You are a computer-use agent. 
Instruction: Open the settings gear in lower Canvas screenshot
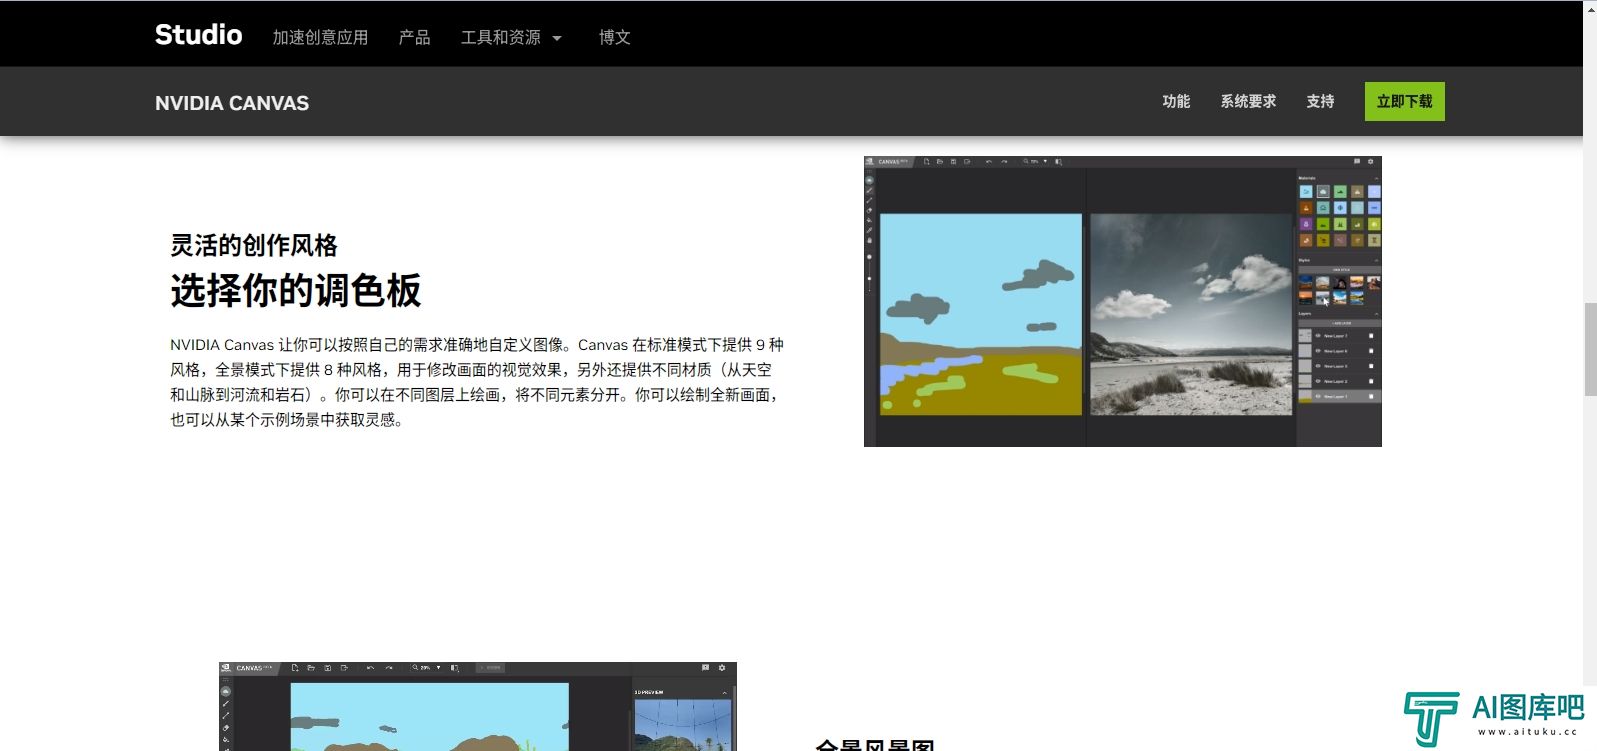(x=722, y=668)
